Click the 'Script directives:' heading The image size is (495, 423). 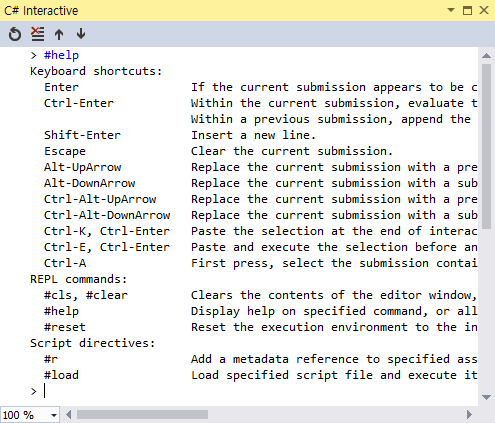(93, 343)
